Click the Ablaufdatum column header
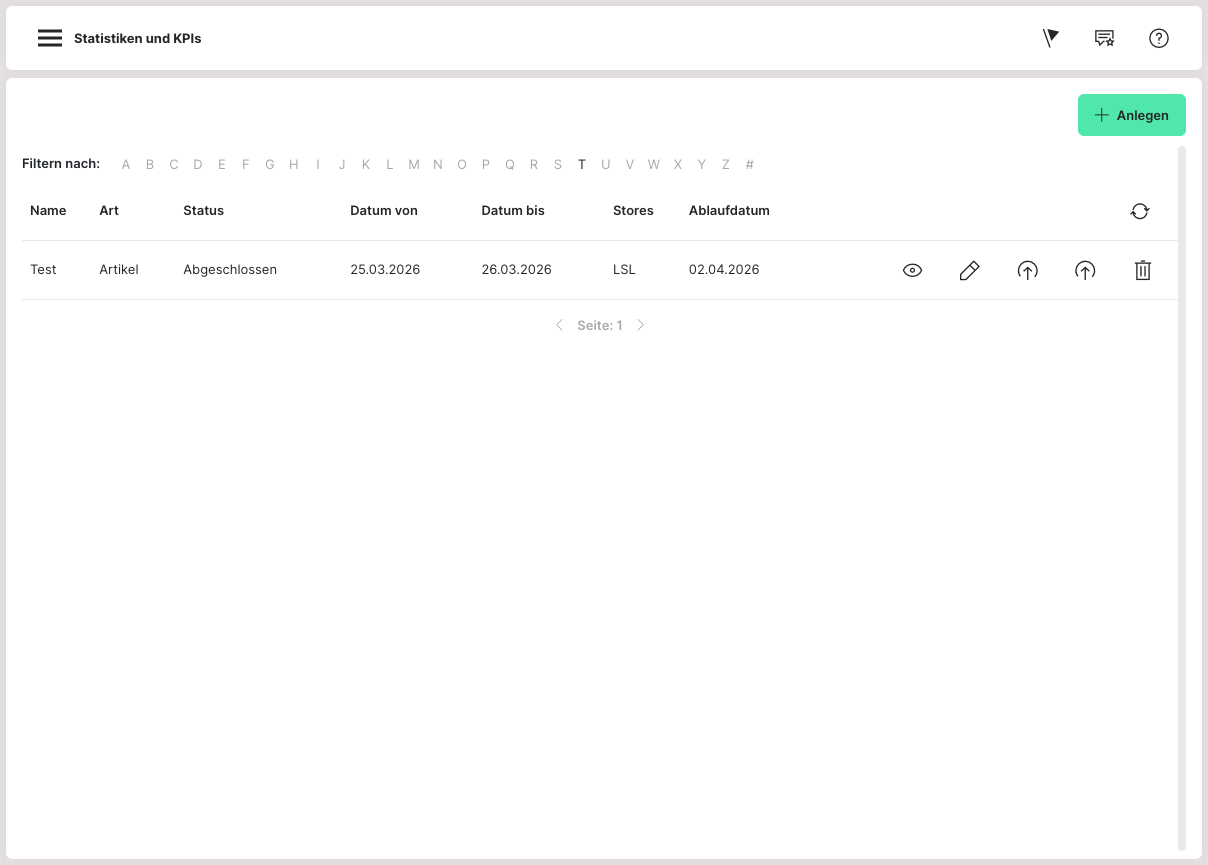Screen dimensions: 1208x865 (729, 211)
